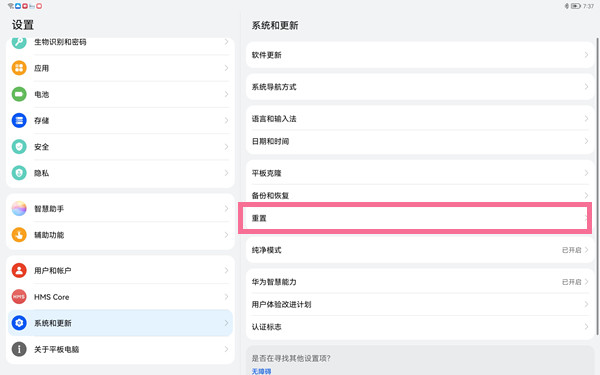Open 华为智慧能力 setting
The width and height of the screenshot is (600, 375).
[420, 282]
